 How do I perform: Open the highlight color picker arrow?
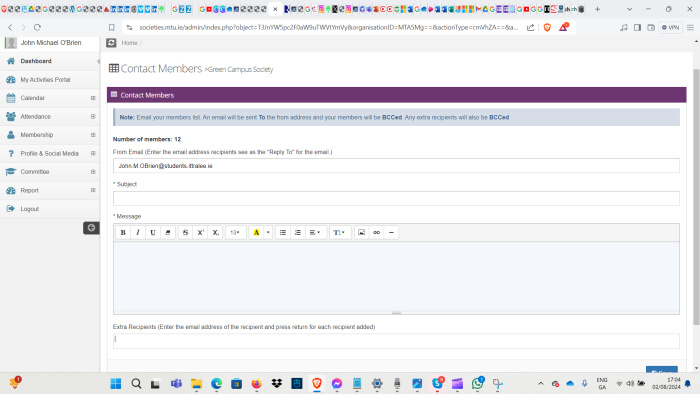pos(268,232)
